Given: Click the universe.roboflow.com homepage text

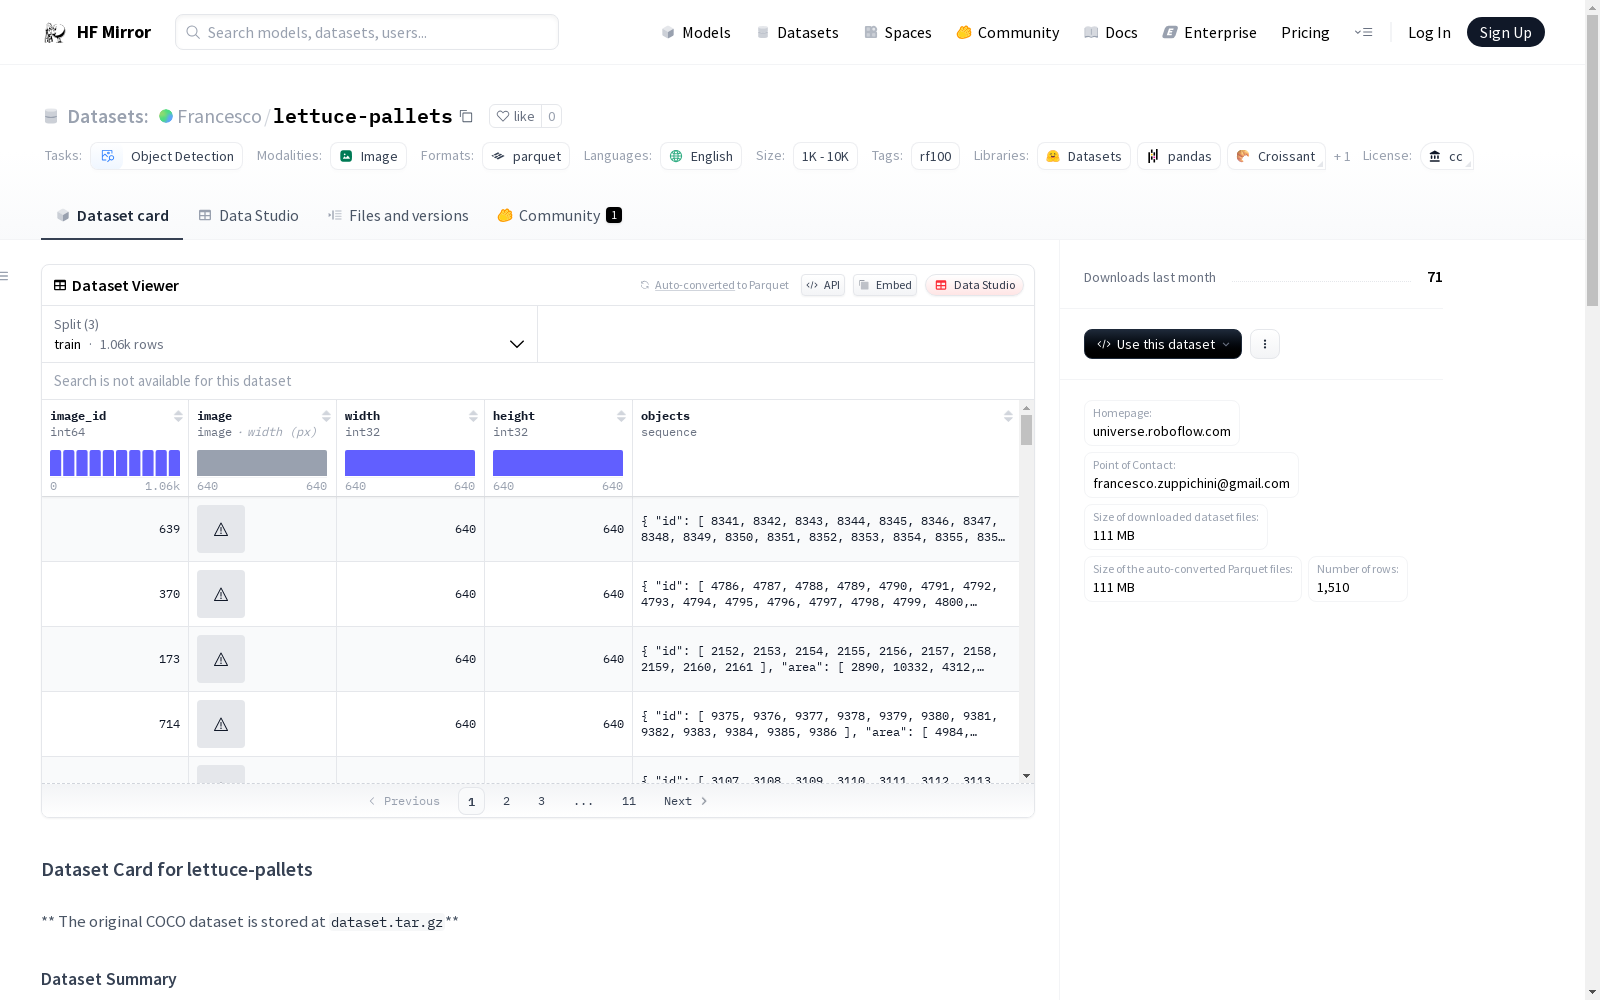Looking at the screenshot, I should pyautogui.click(x=1162, y=431).
